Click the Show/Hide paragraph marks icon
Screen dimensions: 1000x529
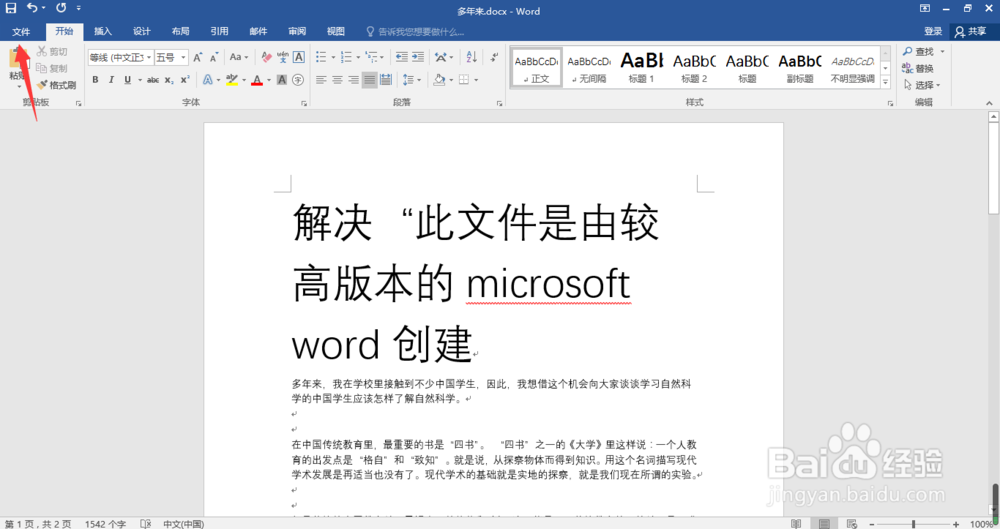click(x=494, y=57)
